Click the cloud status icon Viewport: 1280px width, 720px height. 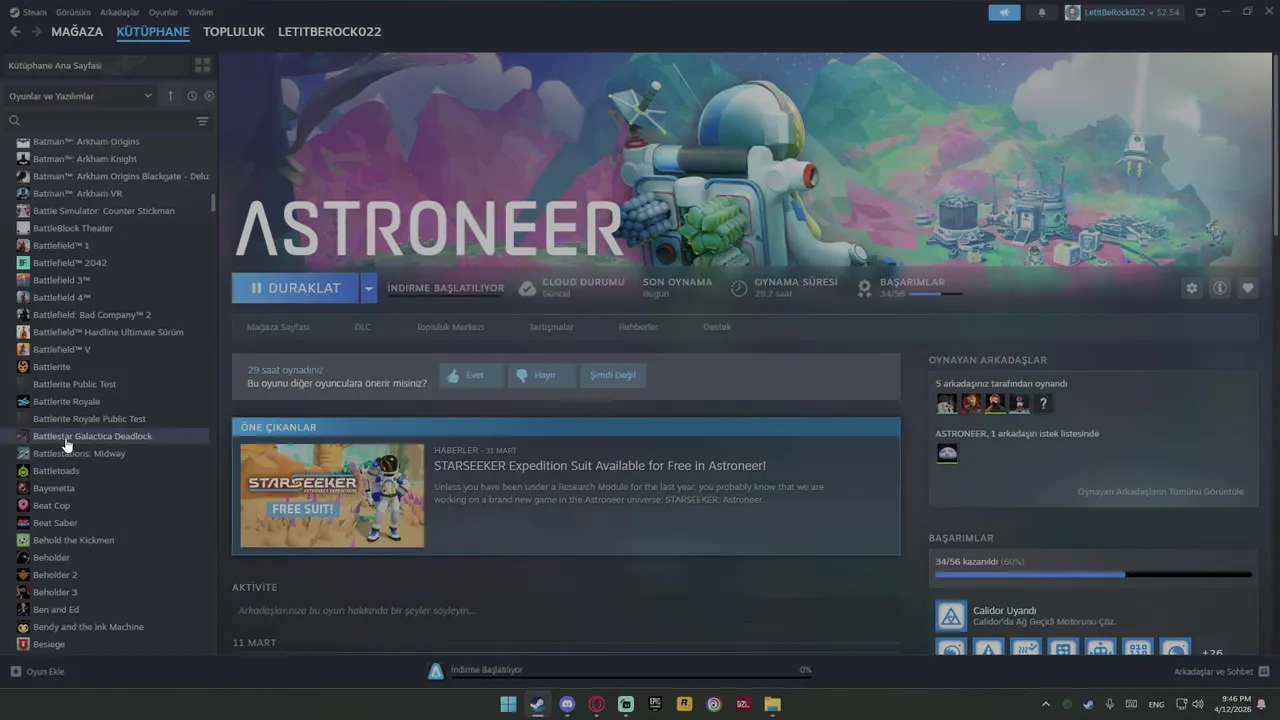[x=527, y=288]
